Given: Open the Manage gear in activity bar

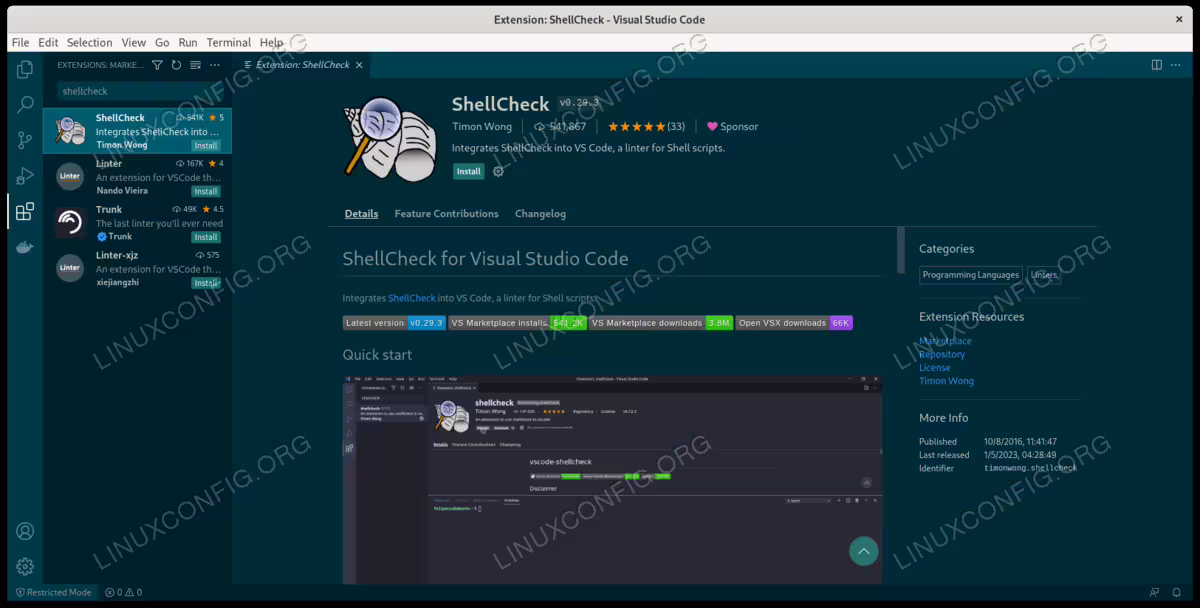Looking at the screenshot, I should pyautogui.click(x=25, y=567).
